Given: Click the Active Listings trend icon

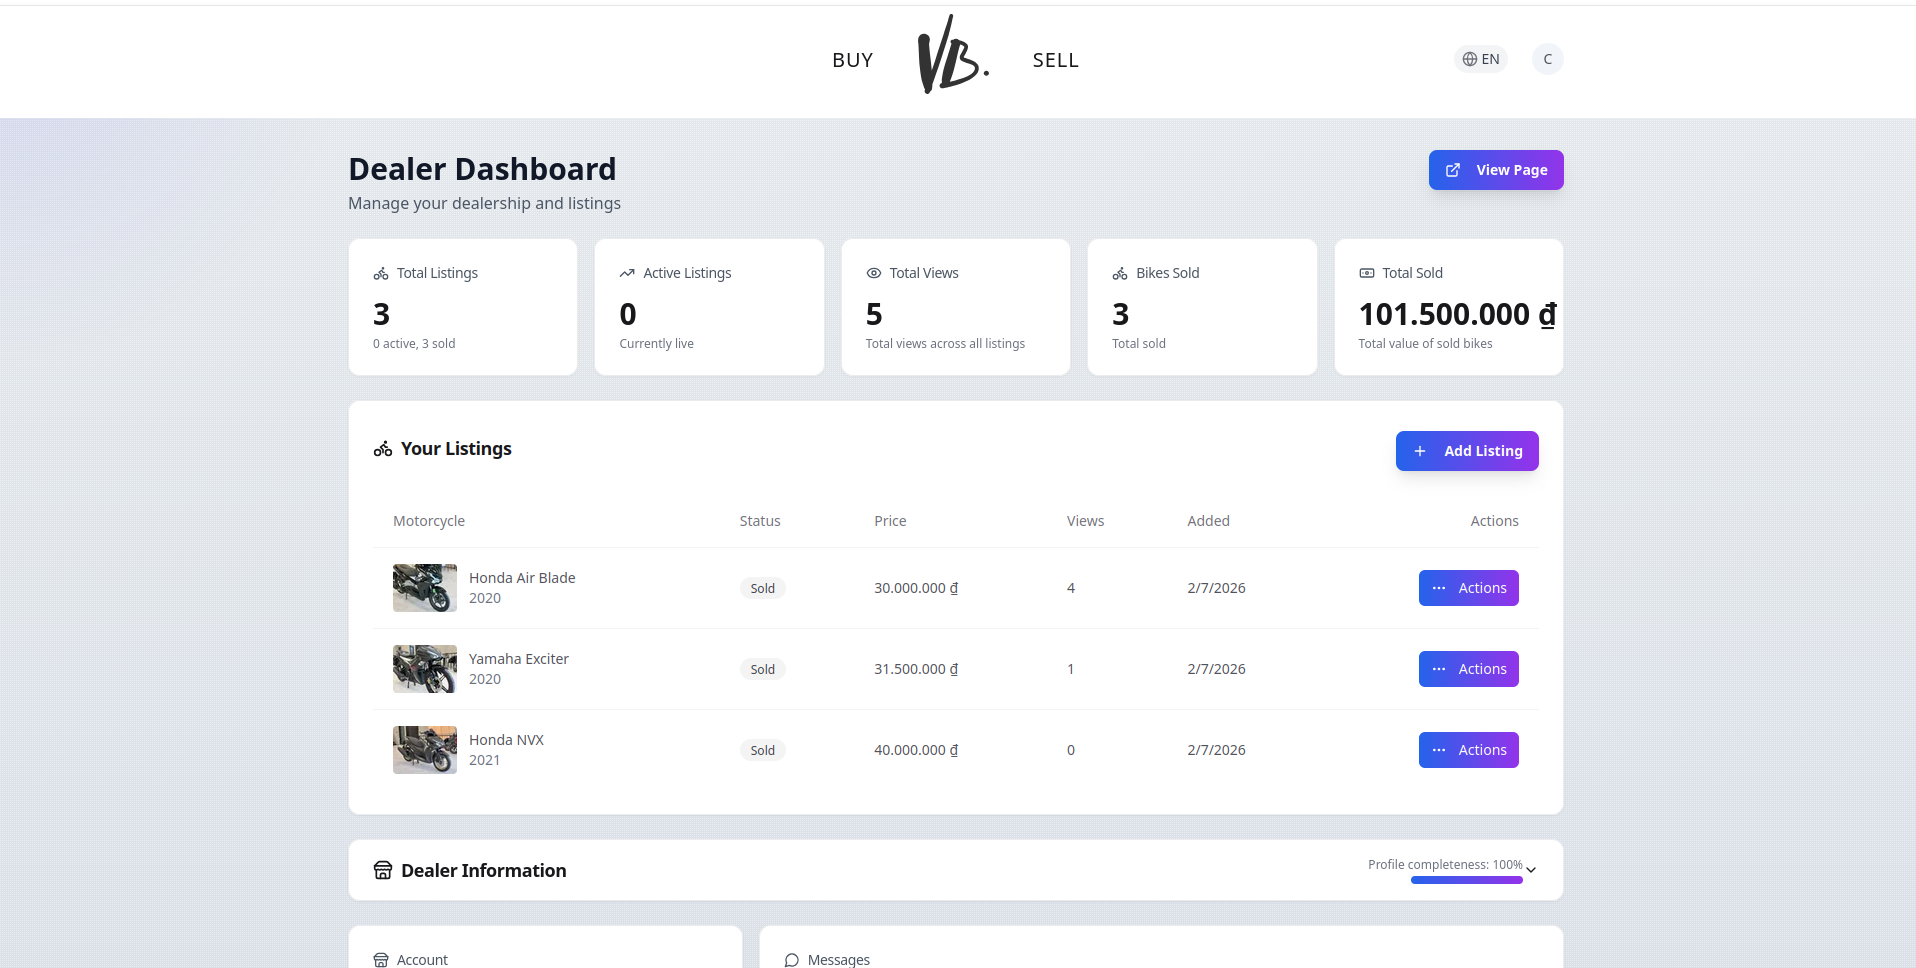Looking at the screenshot, I should click(x=627, y=273).
